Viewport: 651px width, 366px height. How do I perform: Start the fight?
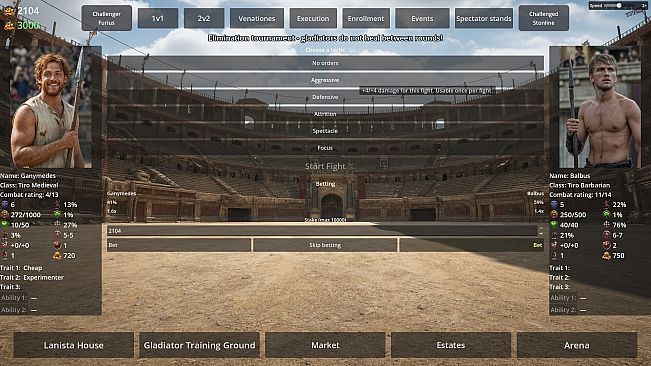click(325, 166)
